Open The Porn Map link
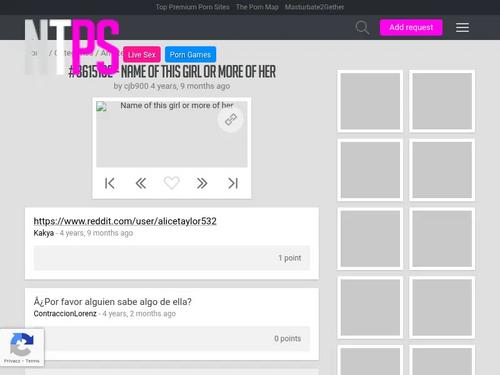 (x=257, y=7)
